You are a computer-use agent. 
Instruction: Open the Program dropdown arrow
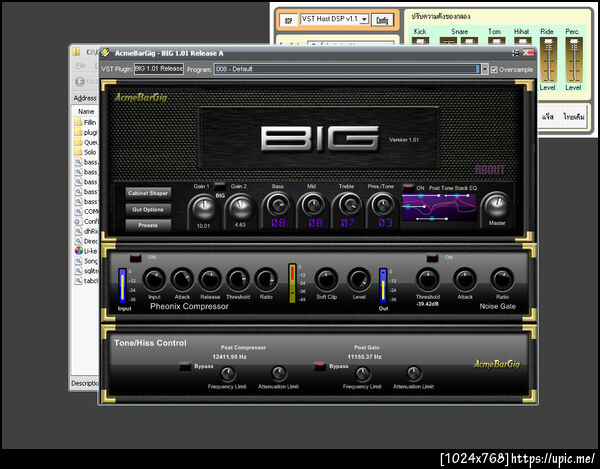click(x=484, y=69)
